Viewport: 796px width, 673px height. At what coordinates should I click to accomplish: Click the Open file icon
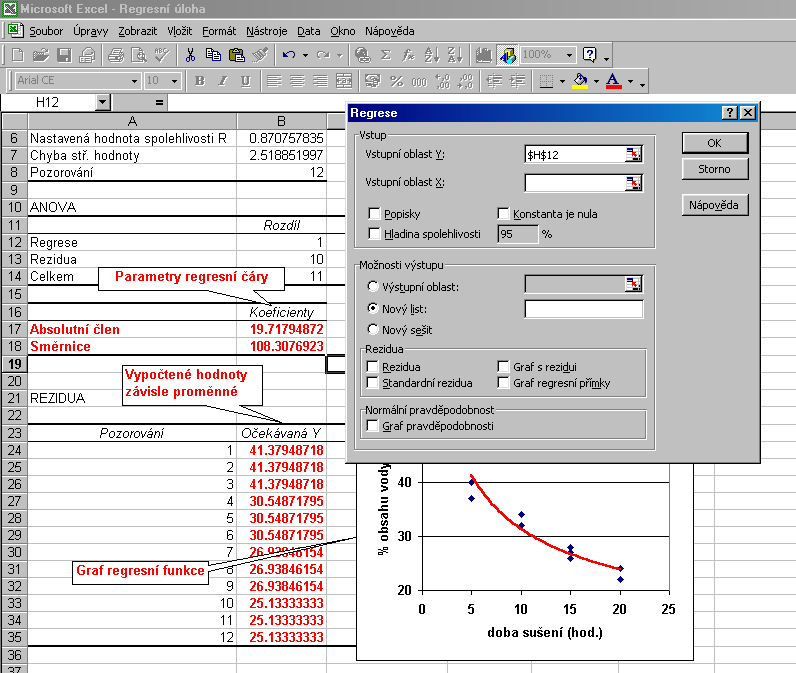click(x=41, y=55)
